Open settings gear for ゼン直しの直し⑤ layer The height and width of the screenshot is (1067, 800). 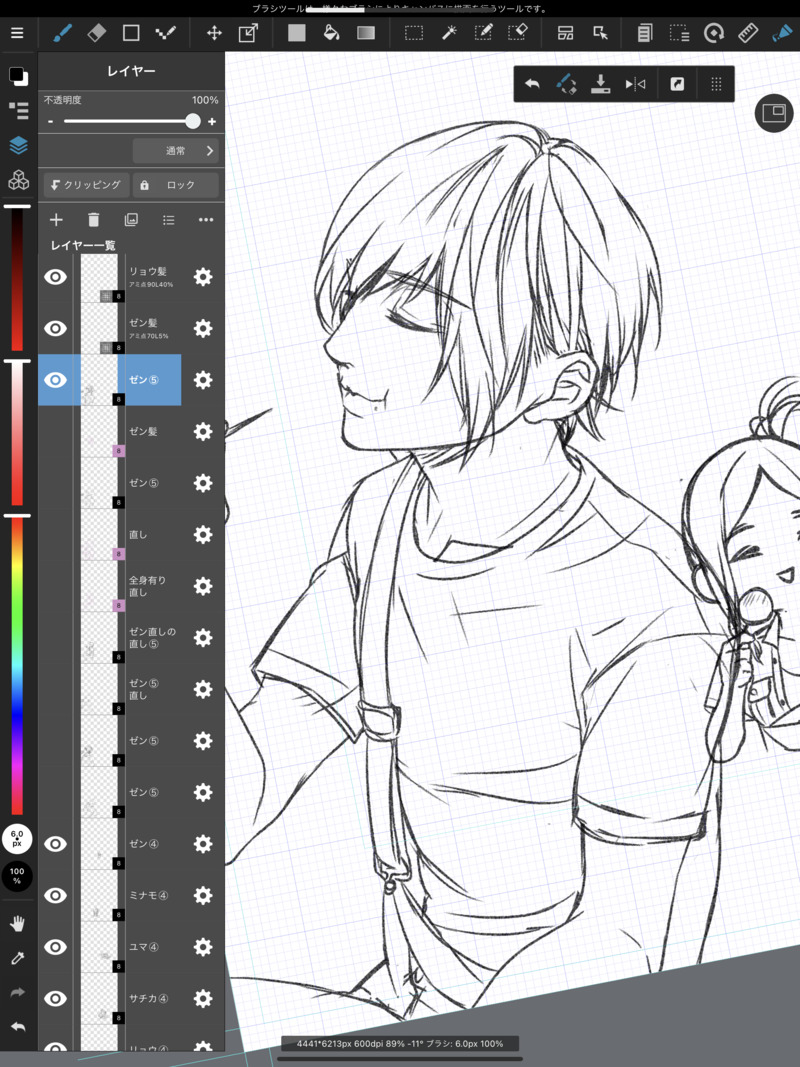coord(203,638)
